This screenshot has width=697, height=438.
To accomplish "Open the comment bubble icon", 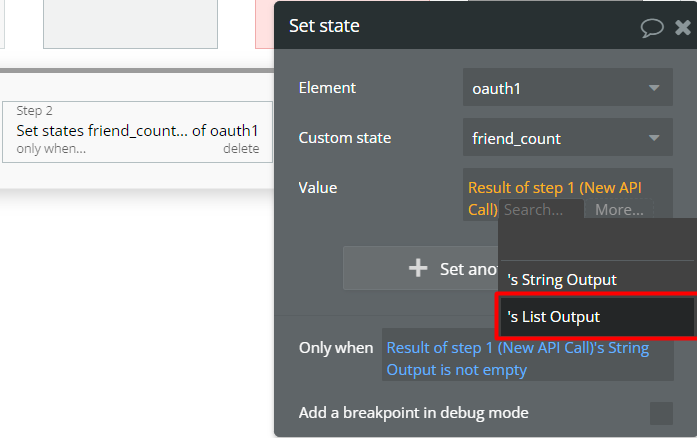I will tap(652, 28).
